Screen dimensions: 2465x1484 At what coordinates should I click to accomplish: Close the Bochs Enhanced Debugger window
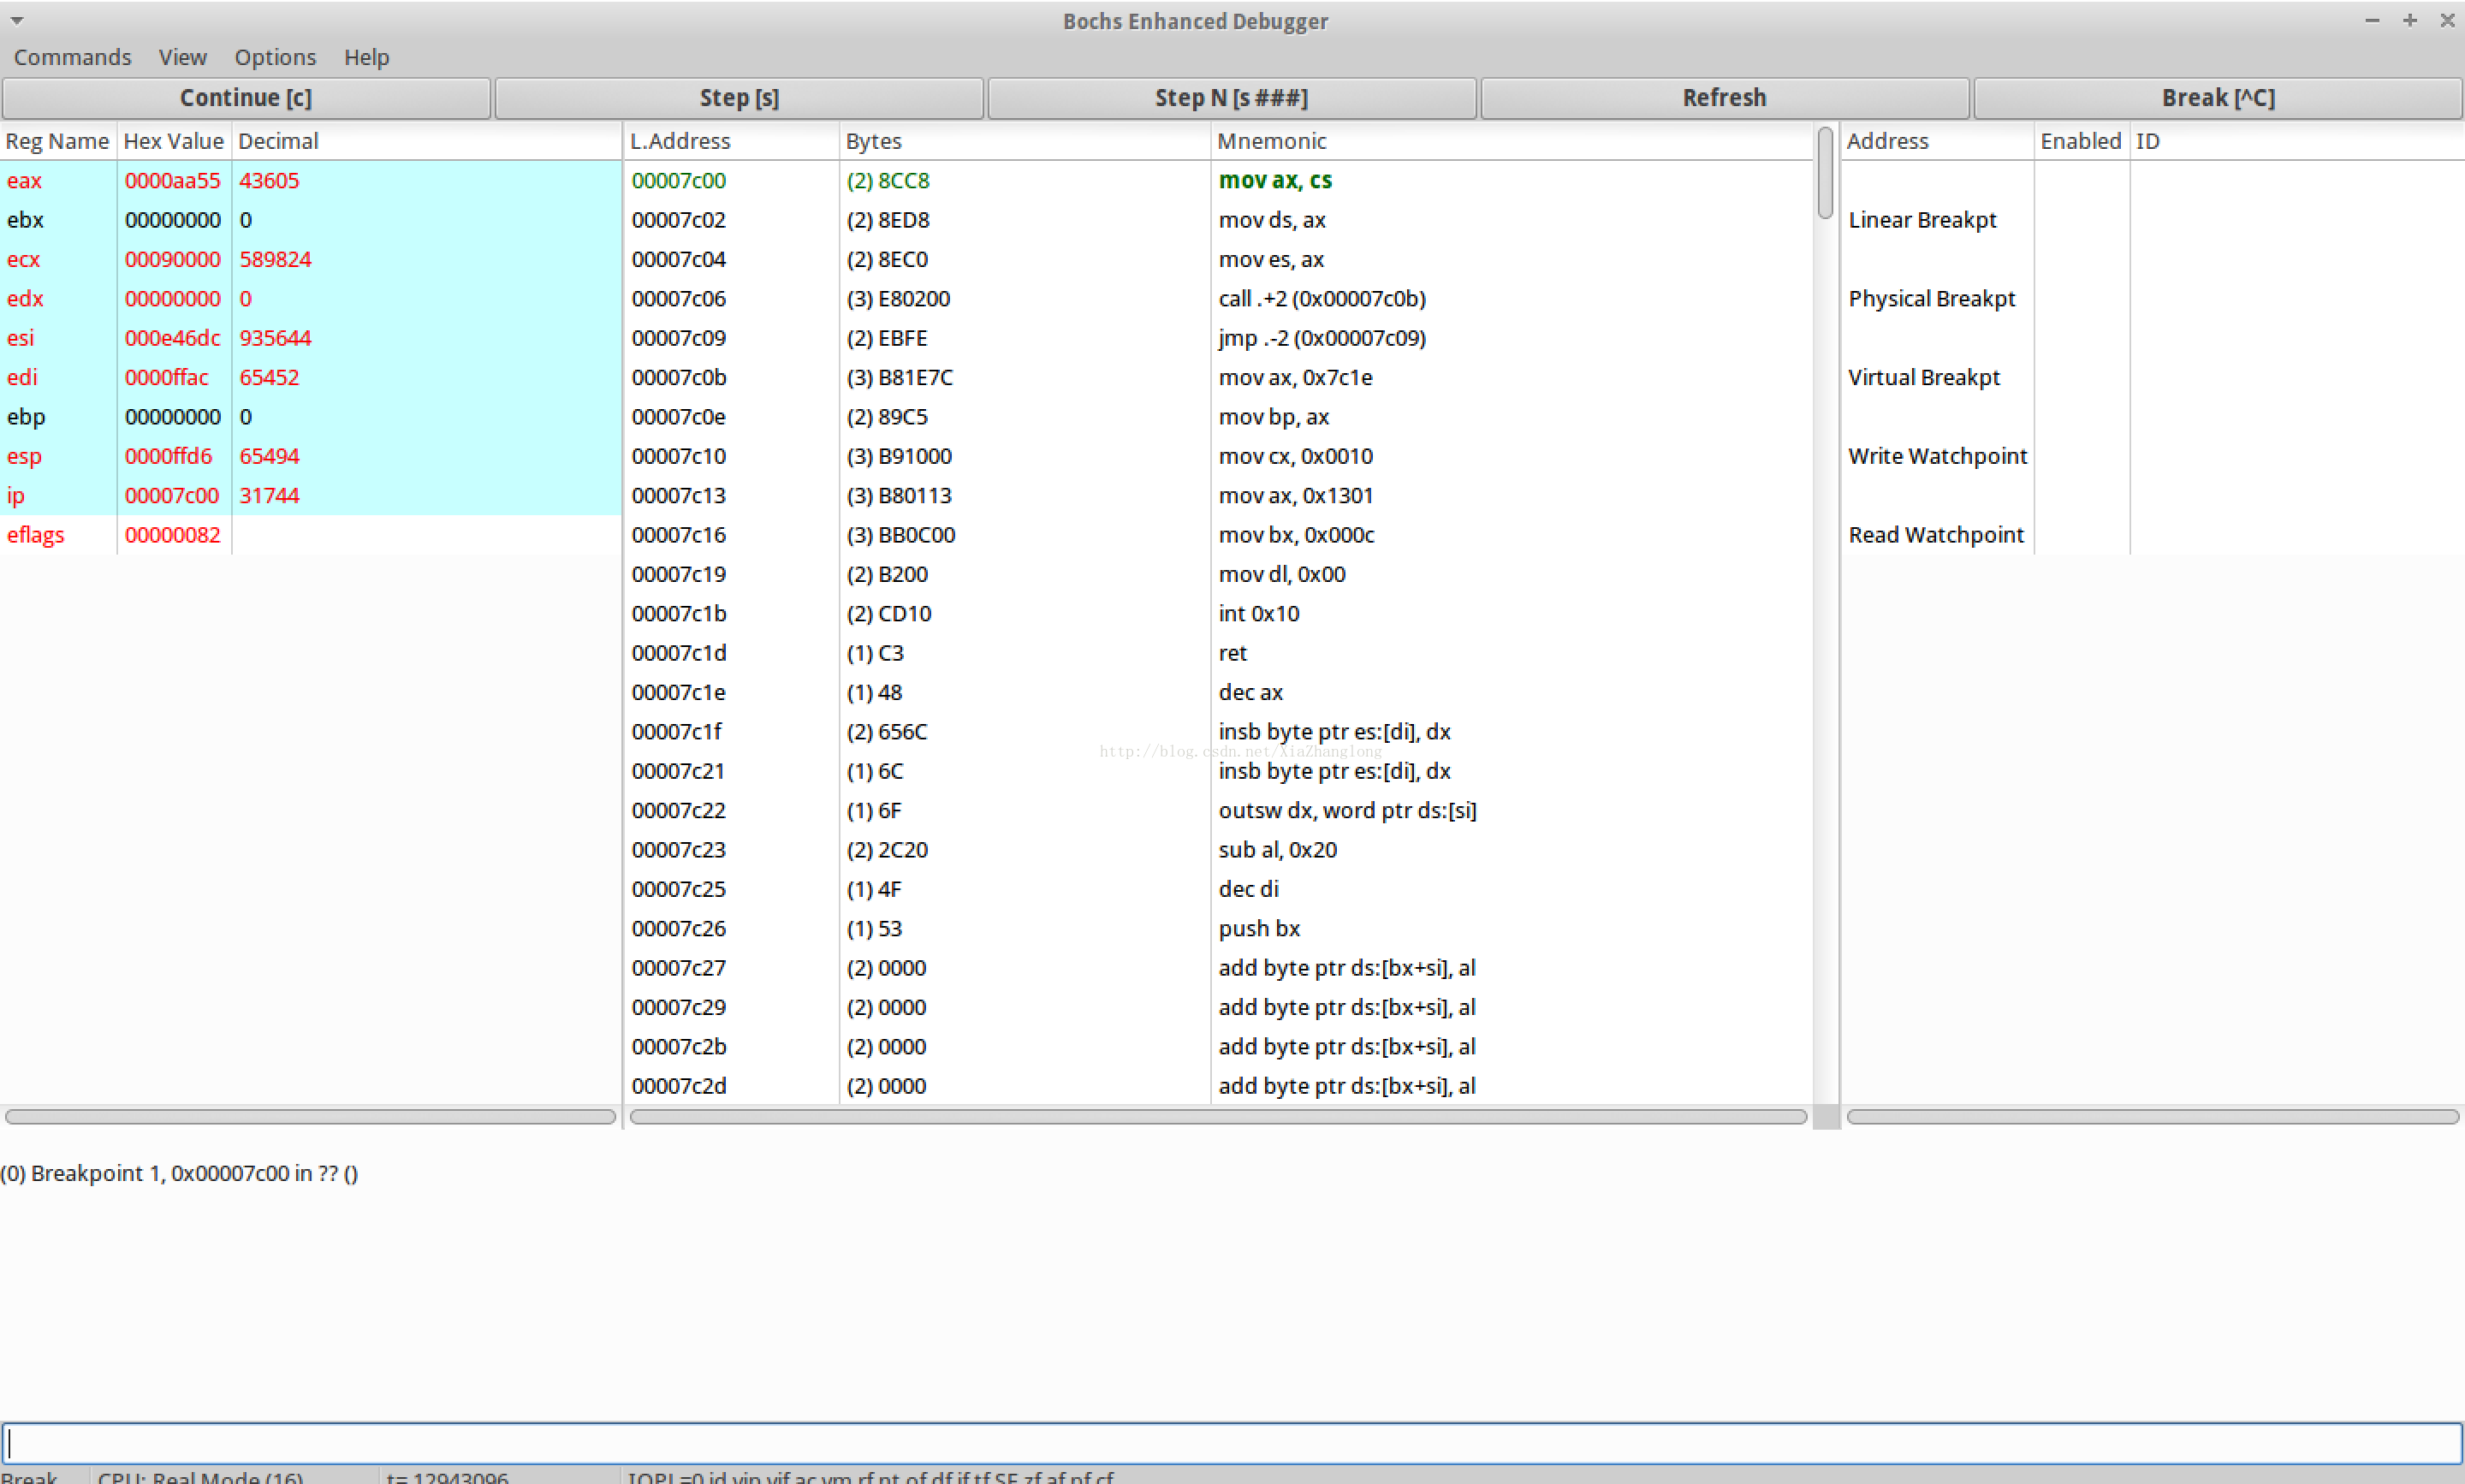click(2447, 20)
